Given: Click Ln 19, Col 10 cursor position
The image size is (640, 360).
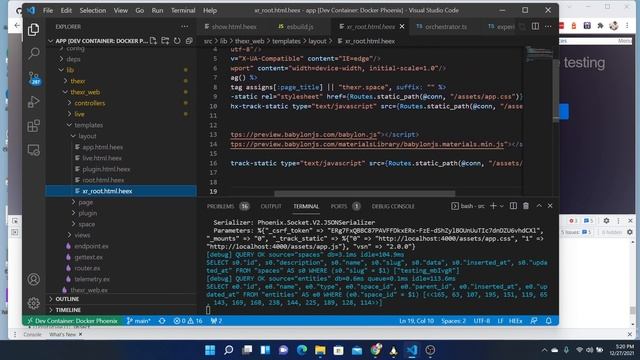Looking at the screenshot, I should click(416, 321).
